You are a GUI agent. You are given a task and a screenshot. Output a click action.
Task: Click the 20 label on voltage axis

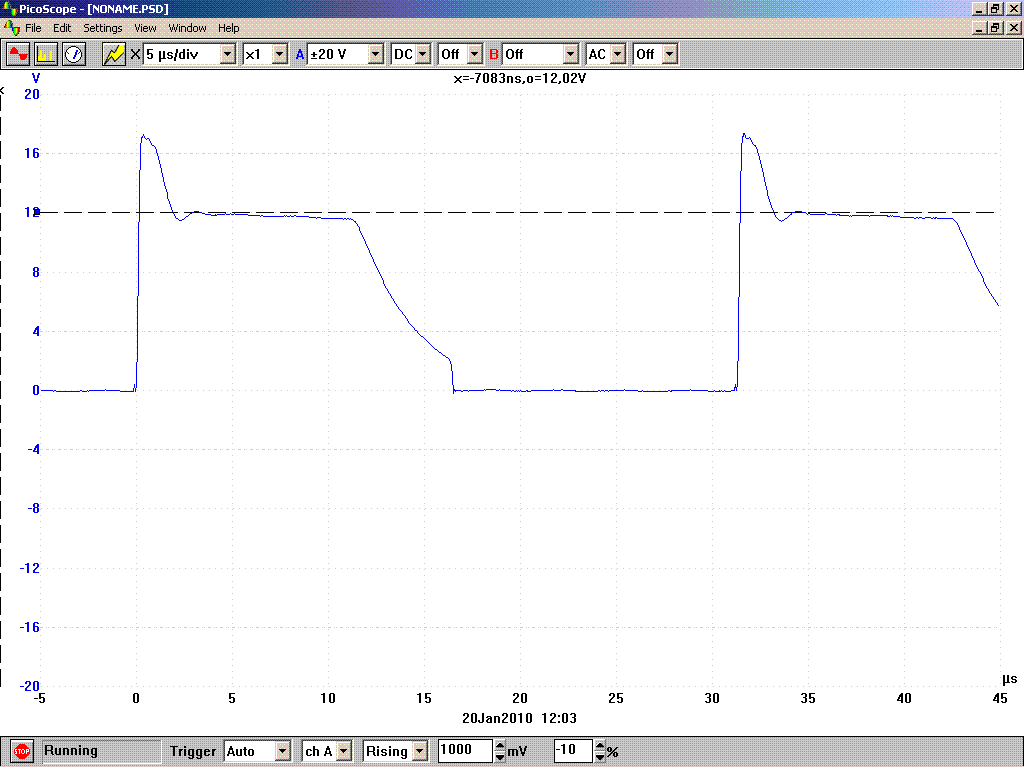(31, 94)
